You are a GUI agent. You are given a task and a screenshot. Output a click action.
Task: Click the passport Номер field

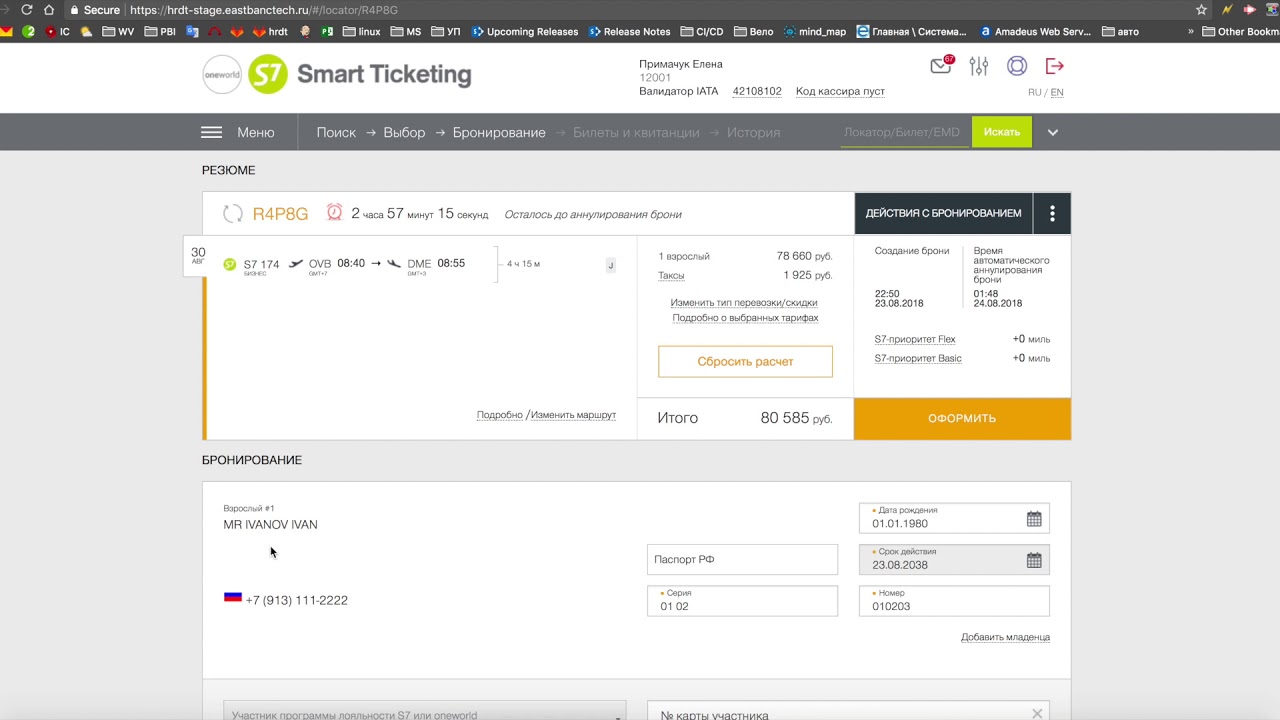[x=954, y=601]
